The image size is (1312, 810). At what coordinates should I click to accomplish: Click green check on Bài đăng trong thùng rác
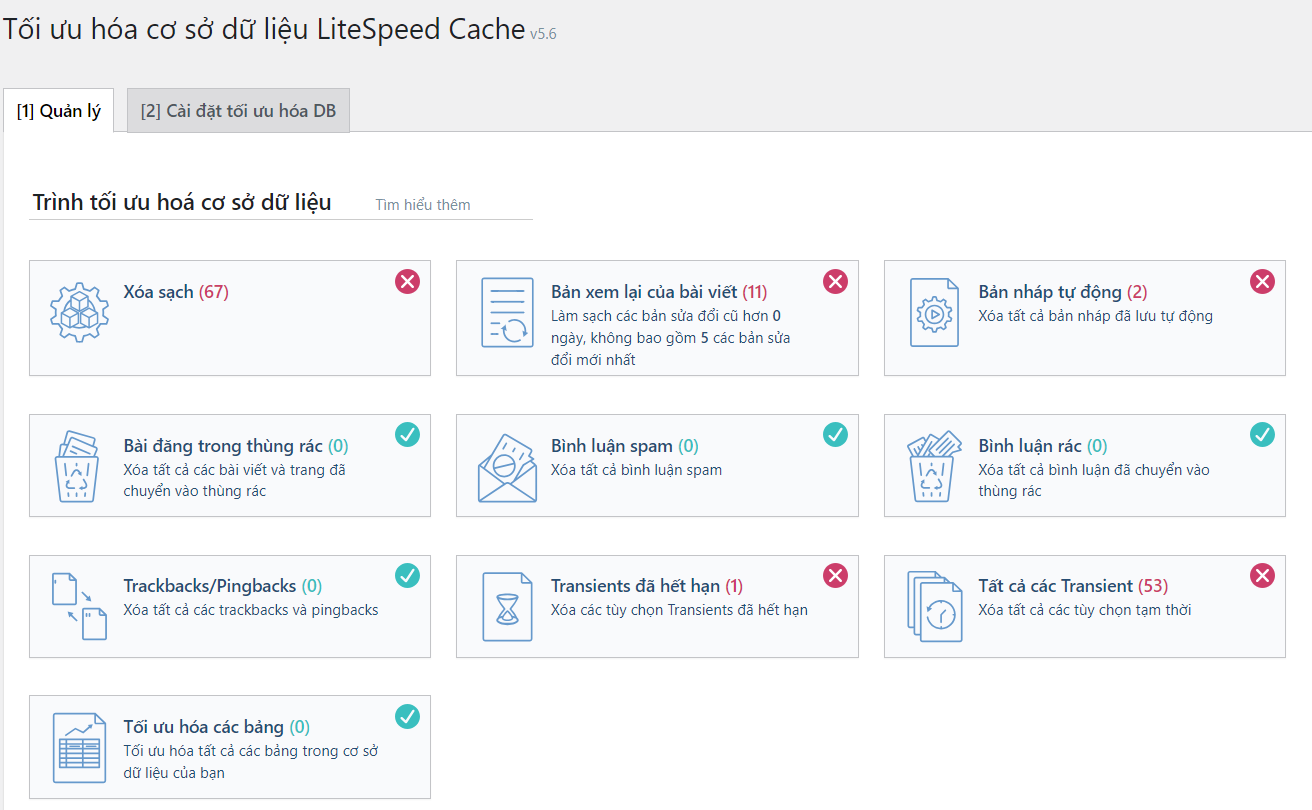pos(407,435)
